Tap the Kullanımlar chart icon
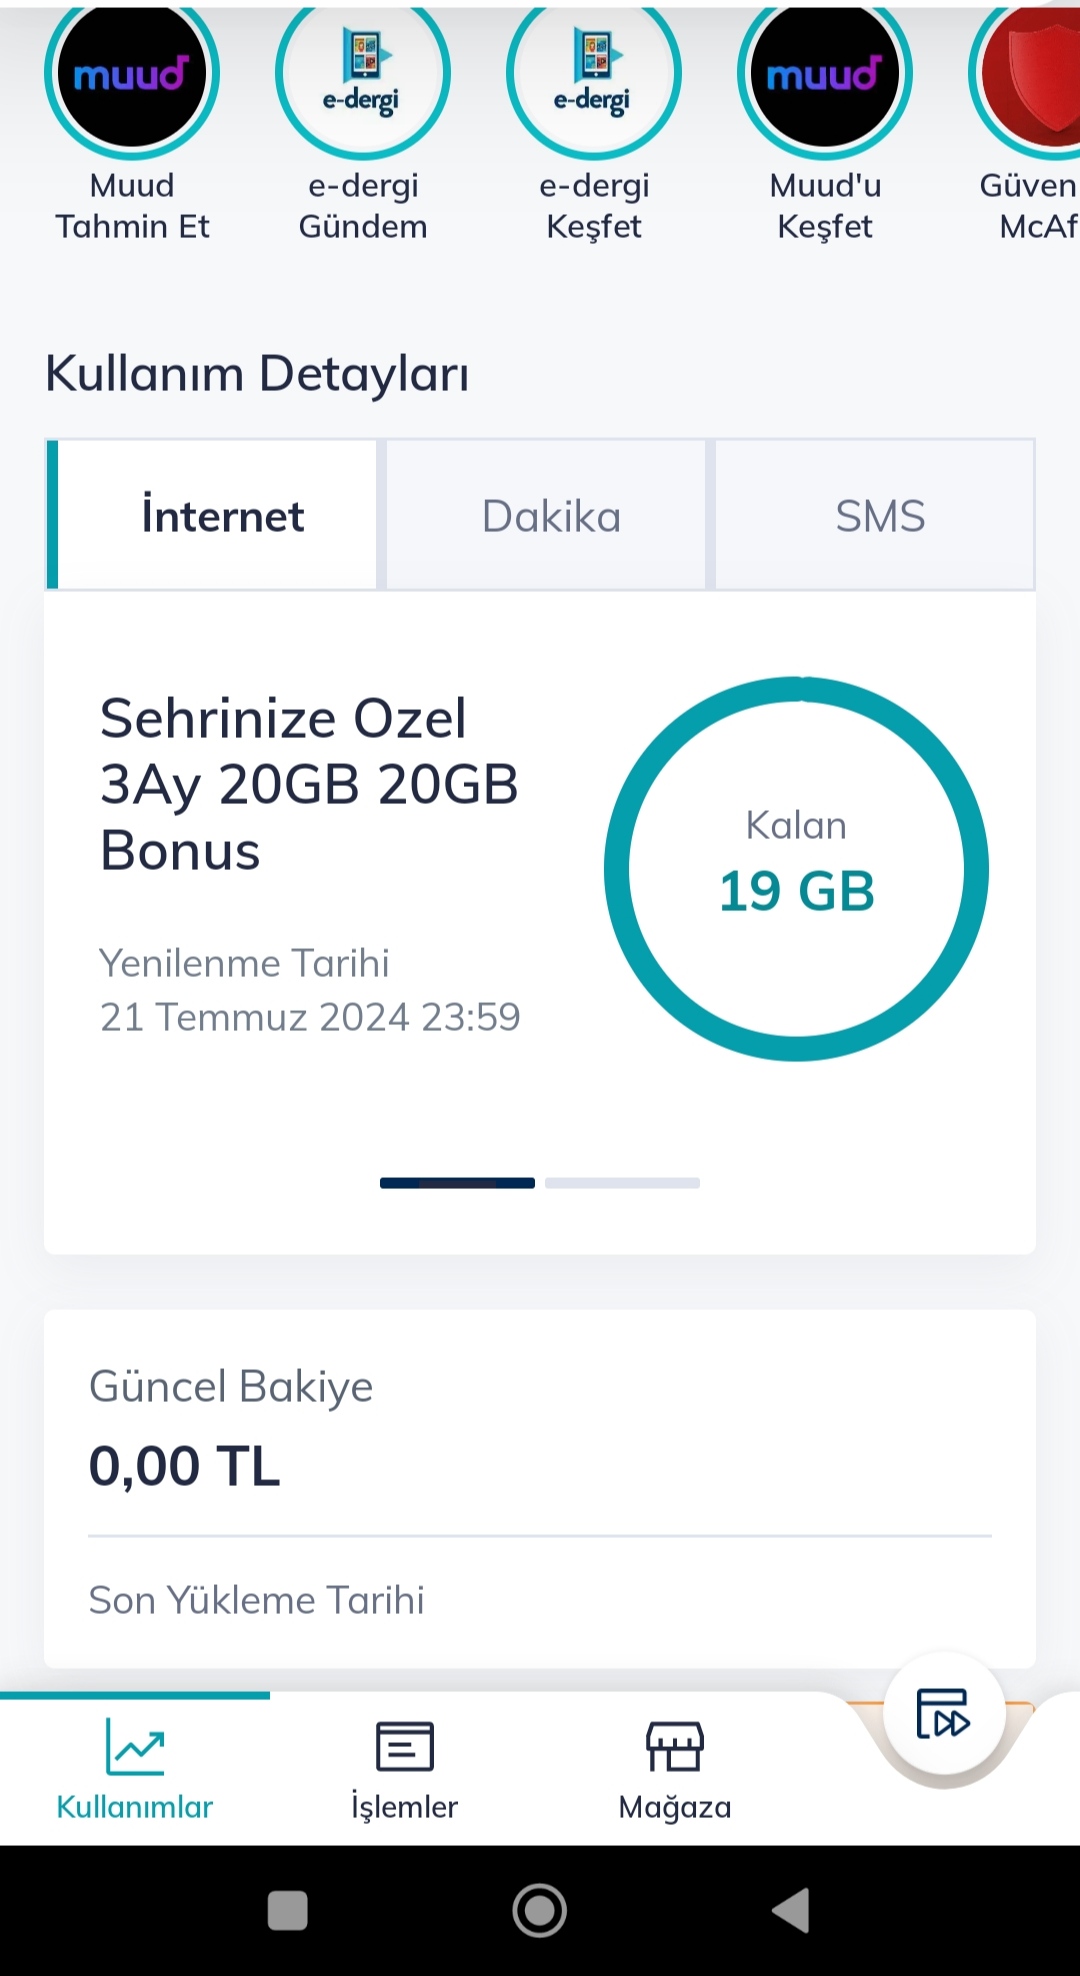The height and width of the screenshot is (1976, 1080). [x=135, y=1746]
